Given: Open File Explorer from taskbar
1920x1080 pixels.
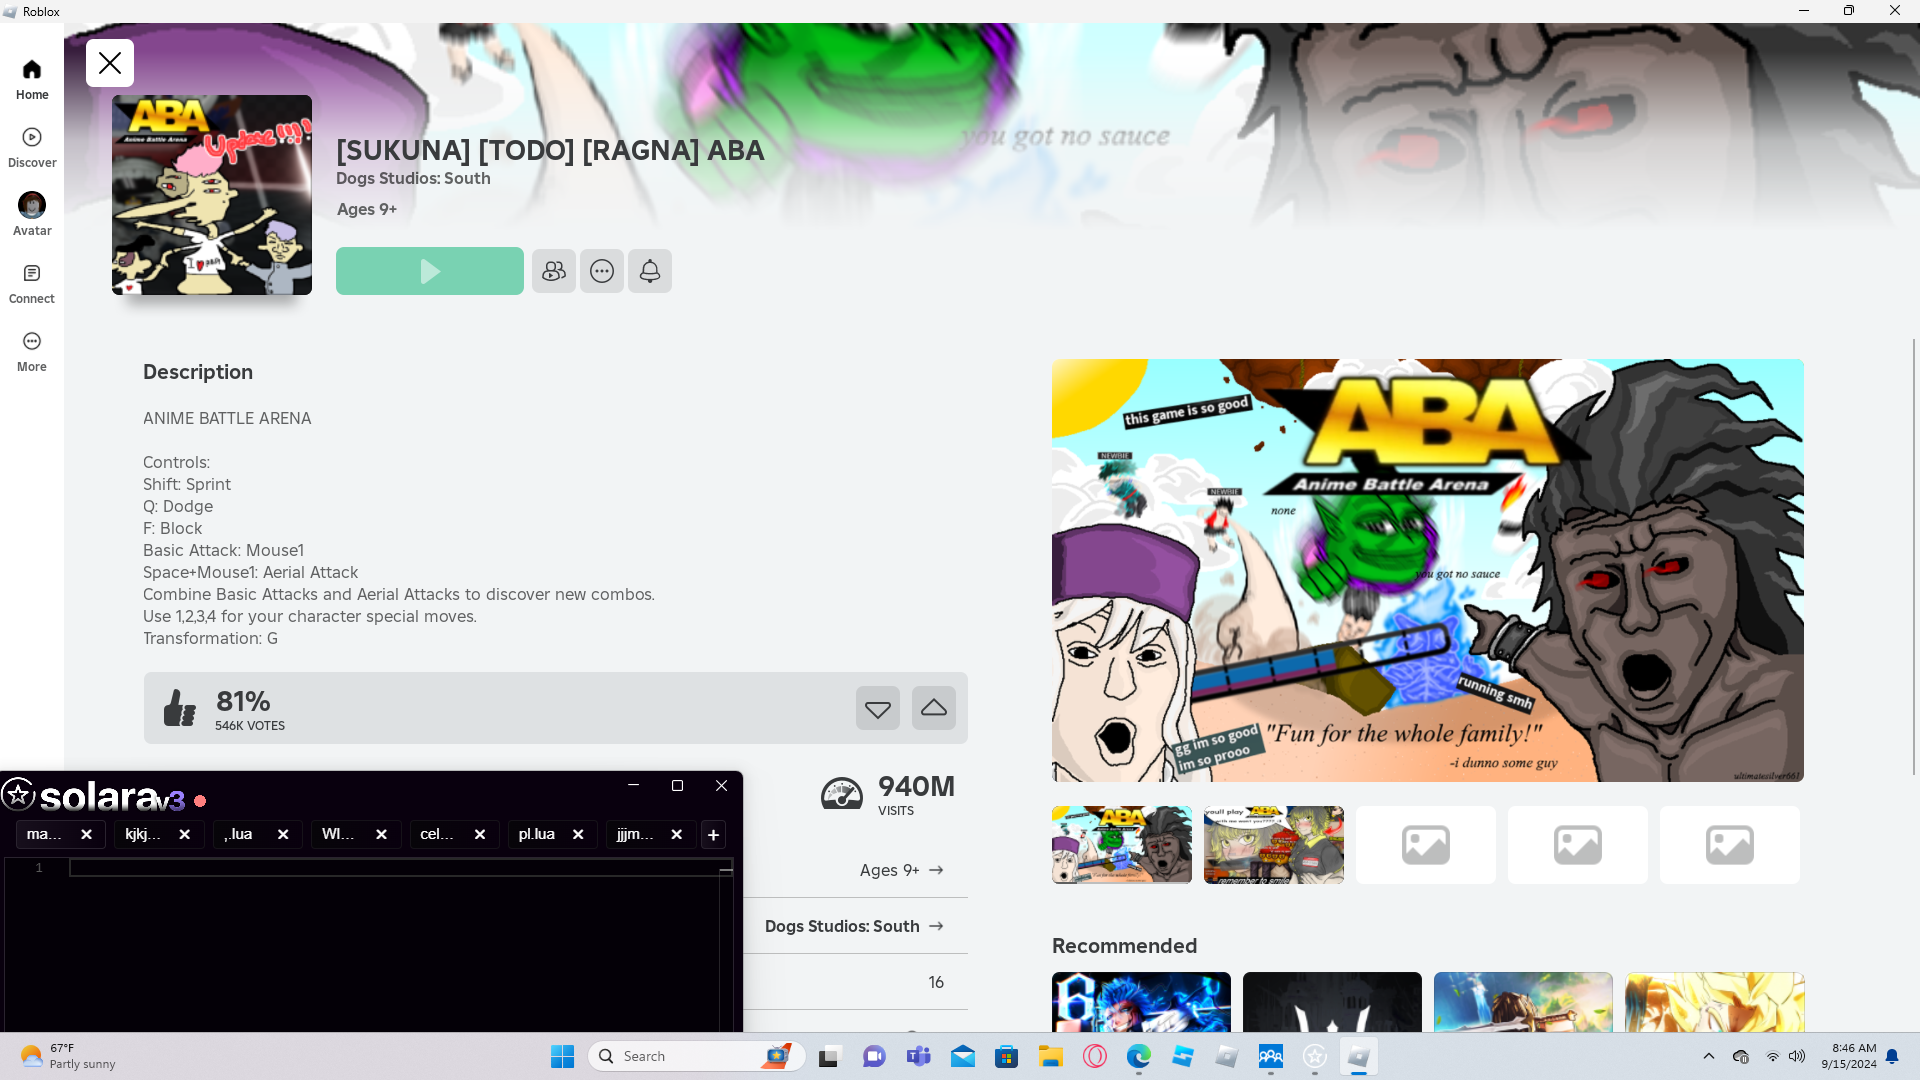Looking at the screenshot, I should click(x=1051, y=1056).
